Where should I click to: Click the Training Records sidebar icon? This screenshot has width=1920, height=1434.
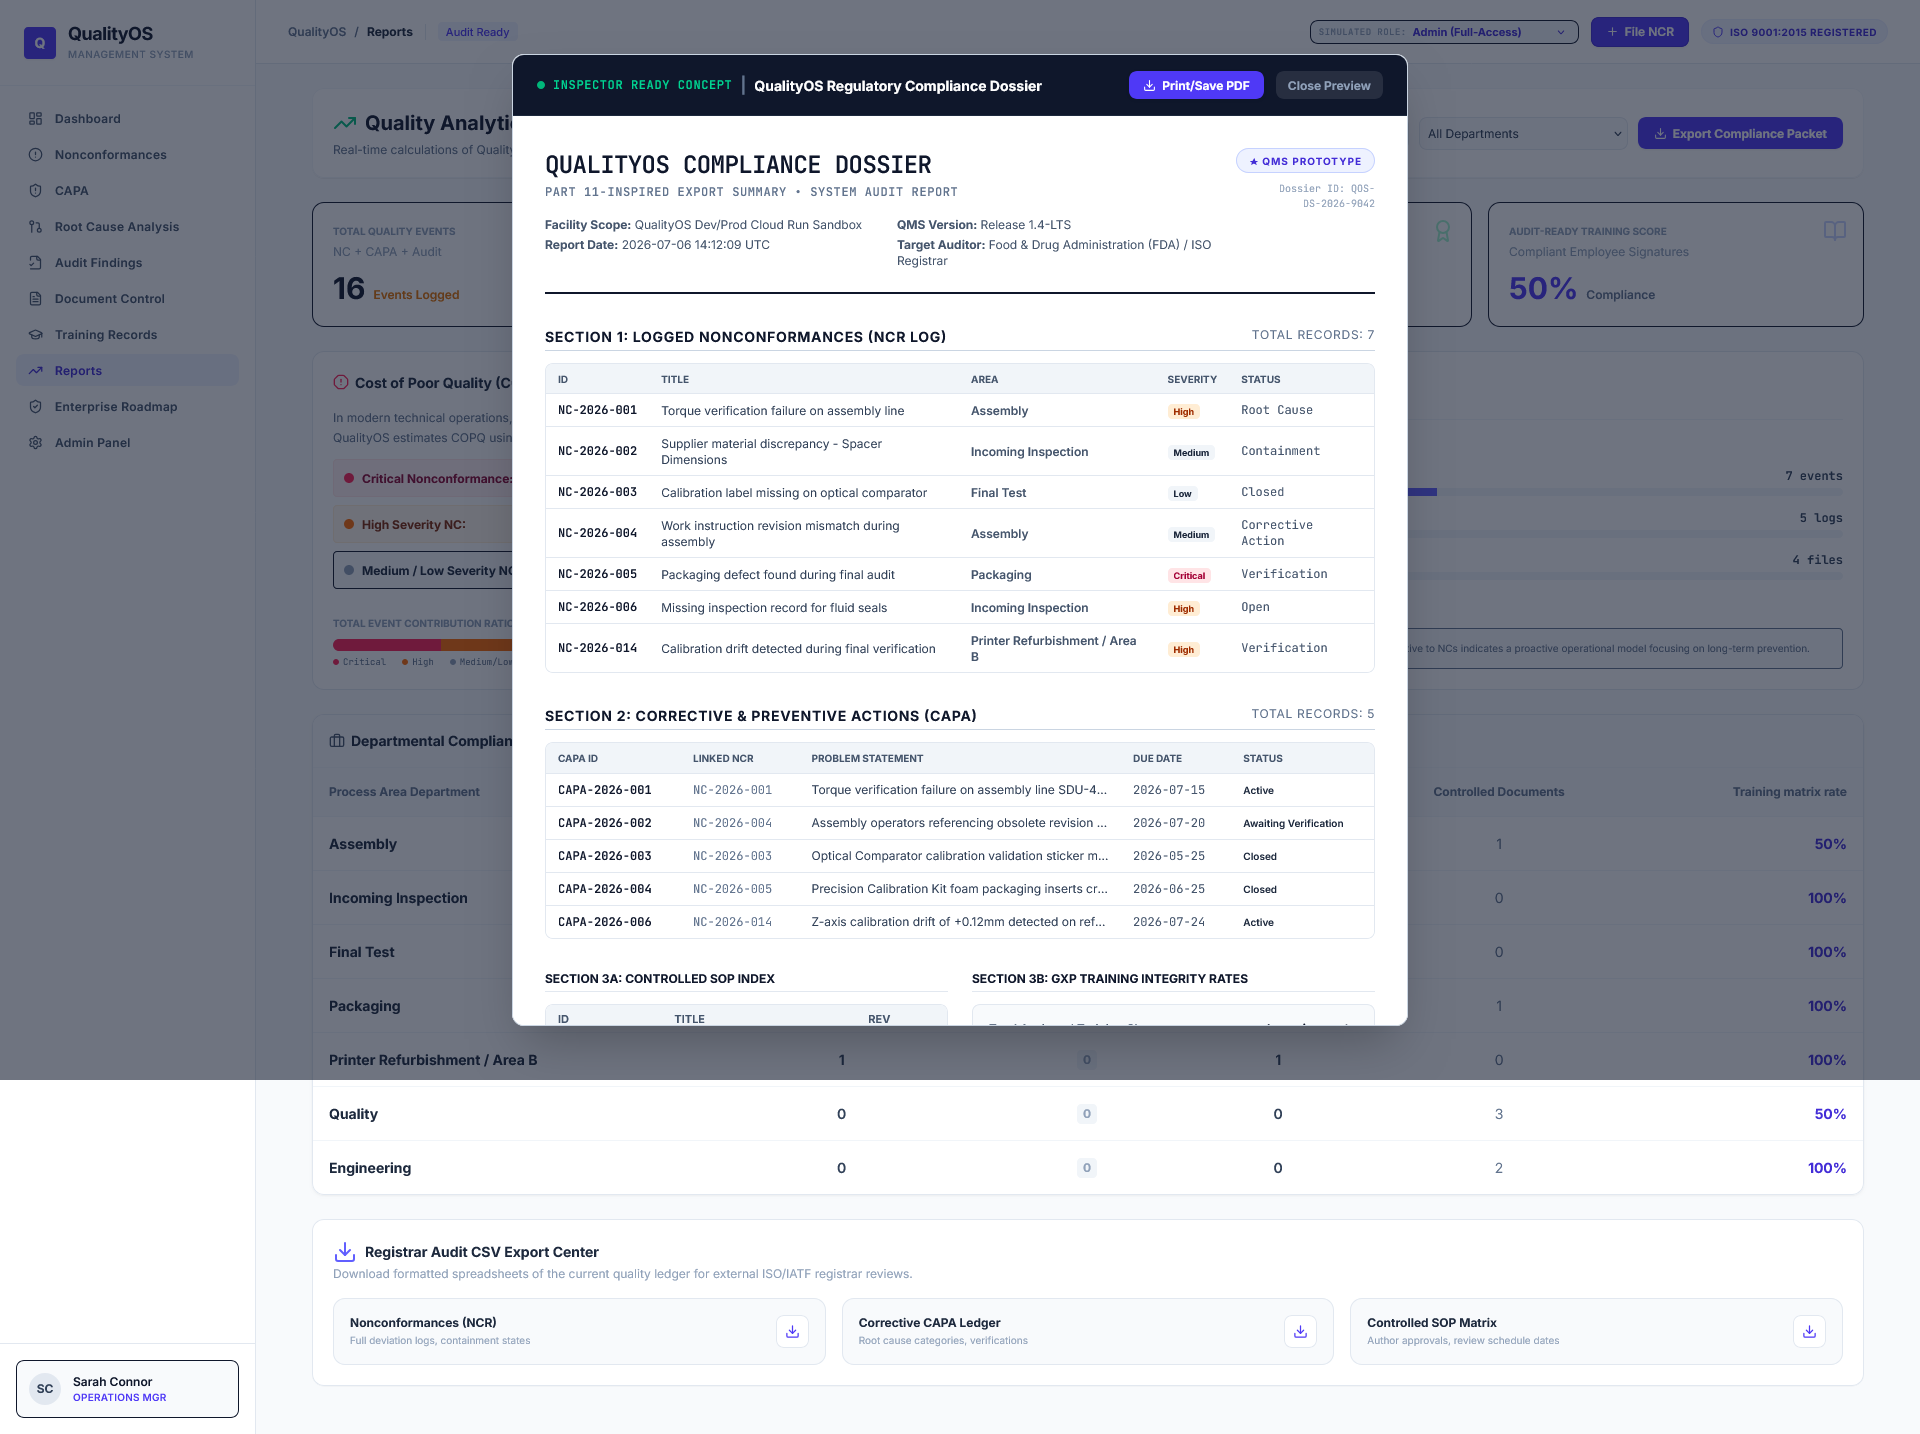coord(36,335)
